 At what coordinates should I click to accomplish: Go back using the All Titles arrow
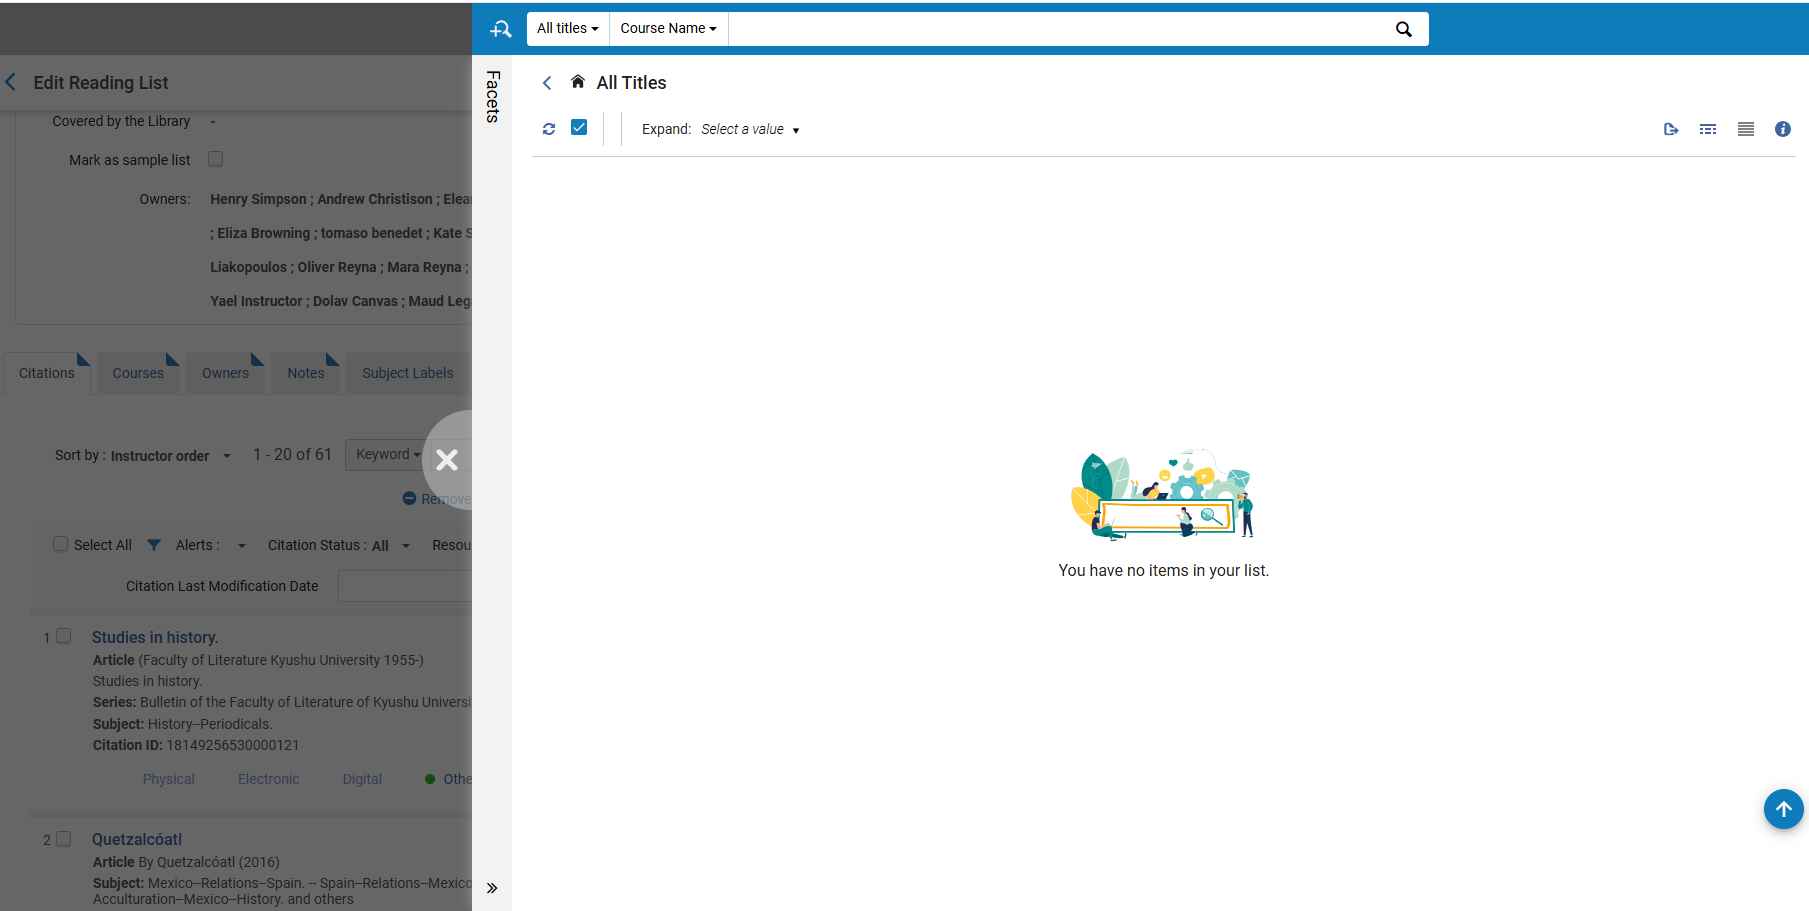click(547, 83)
